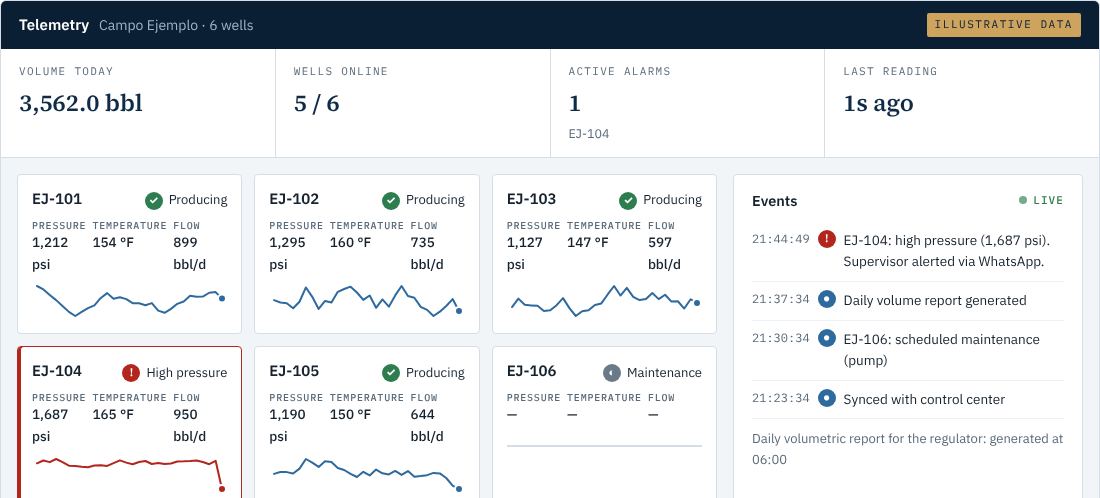Viewport: 1100px width, 498px height.
Task: Open the 'EJ-106: scheduled maintenance (pump)' event
Action: coord(941,349)
